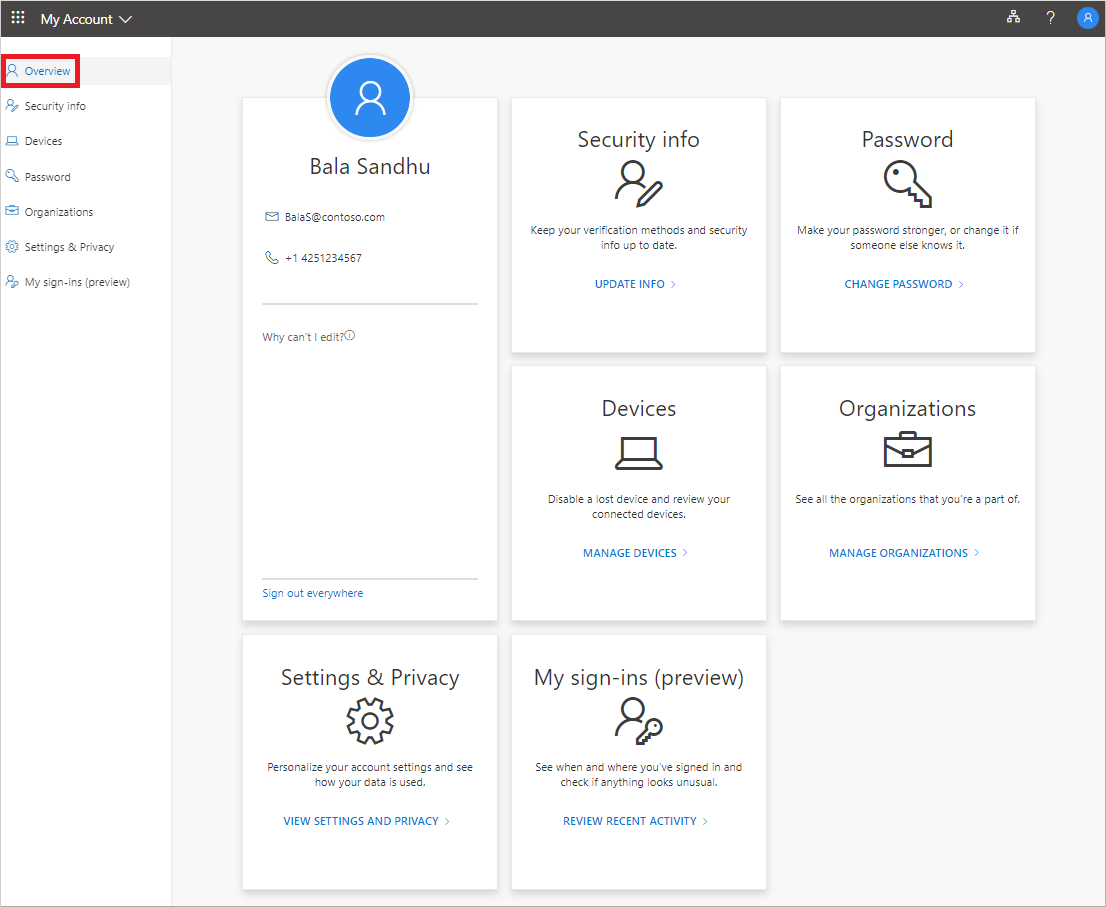
Task: Click the info icon beside Why can't I edit
Action: tap(350, 336)
